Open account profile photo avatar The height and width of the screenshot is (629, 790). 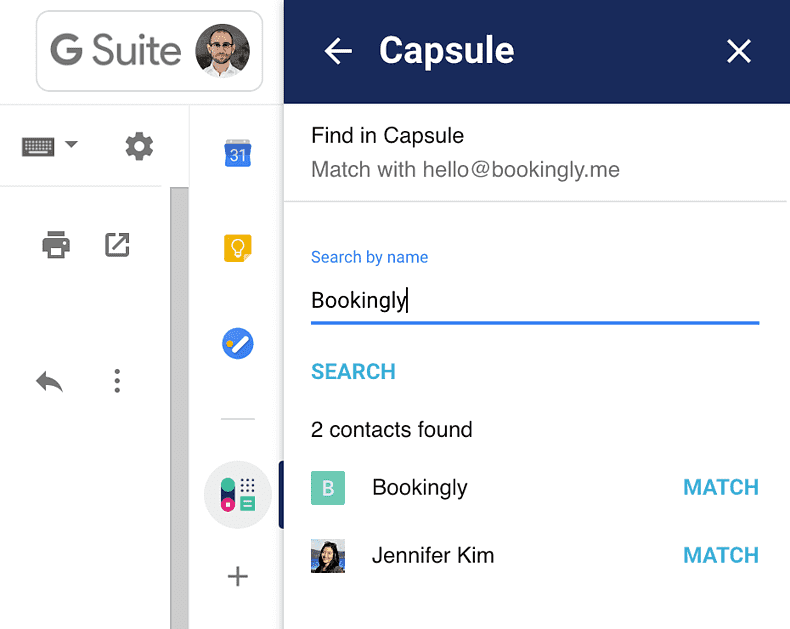pos(222,51)
